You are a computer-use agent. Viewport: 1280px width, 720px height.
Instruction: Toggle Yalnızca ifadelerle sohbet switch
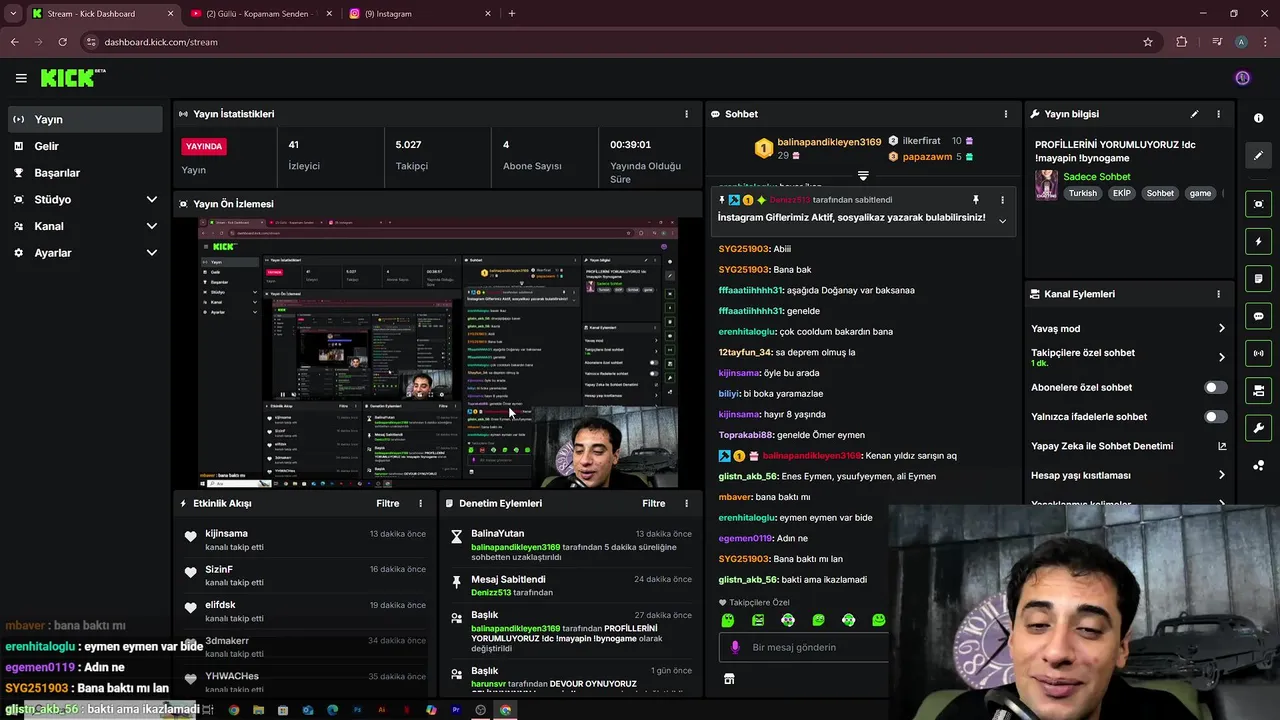pyautogui.click(x=1216, y=416)
